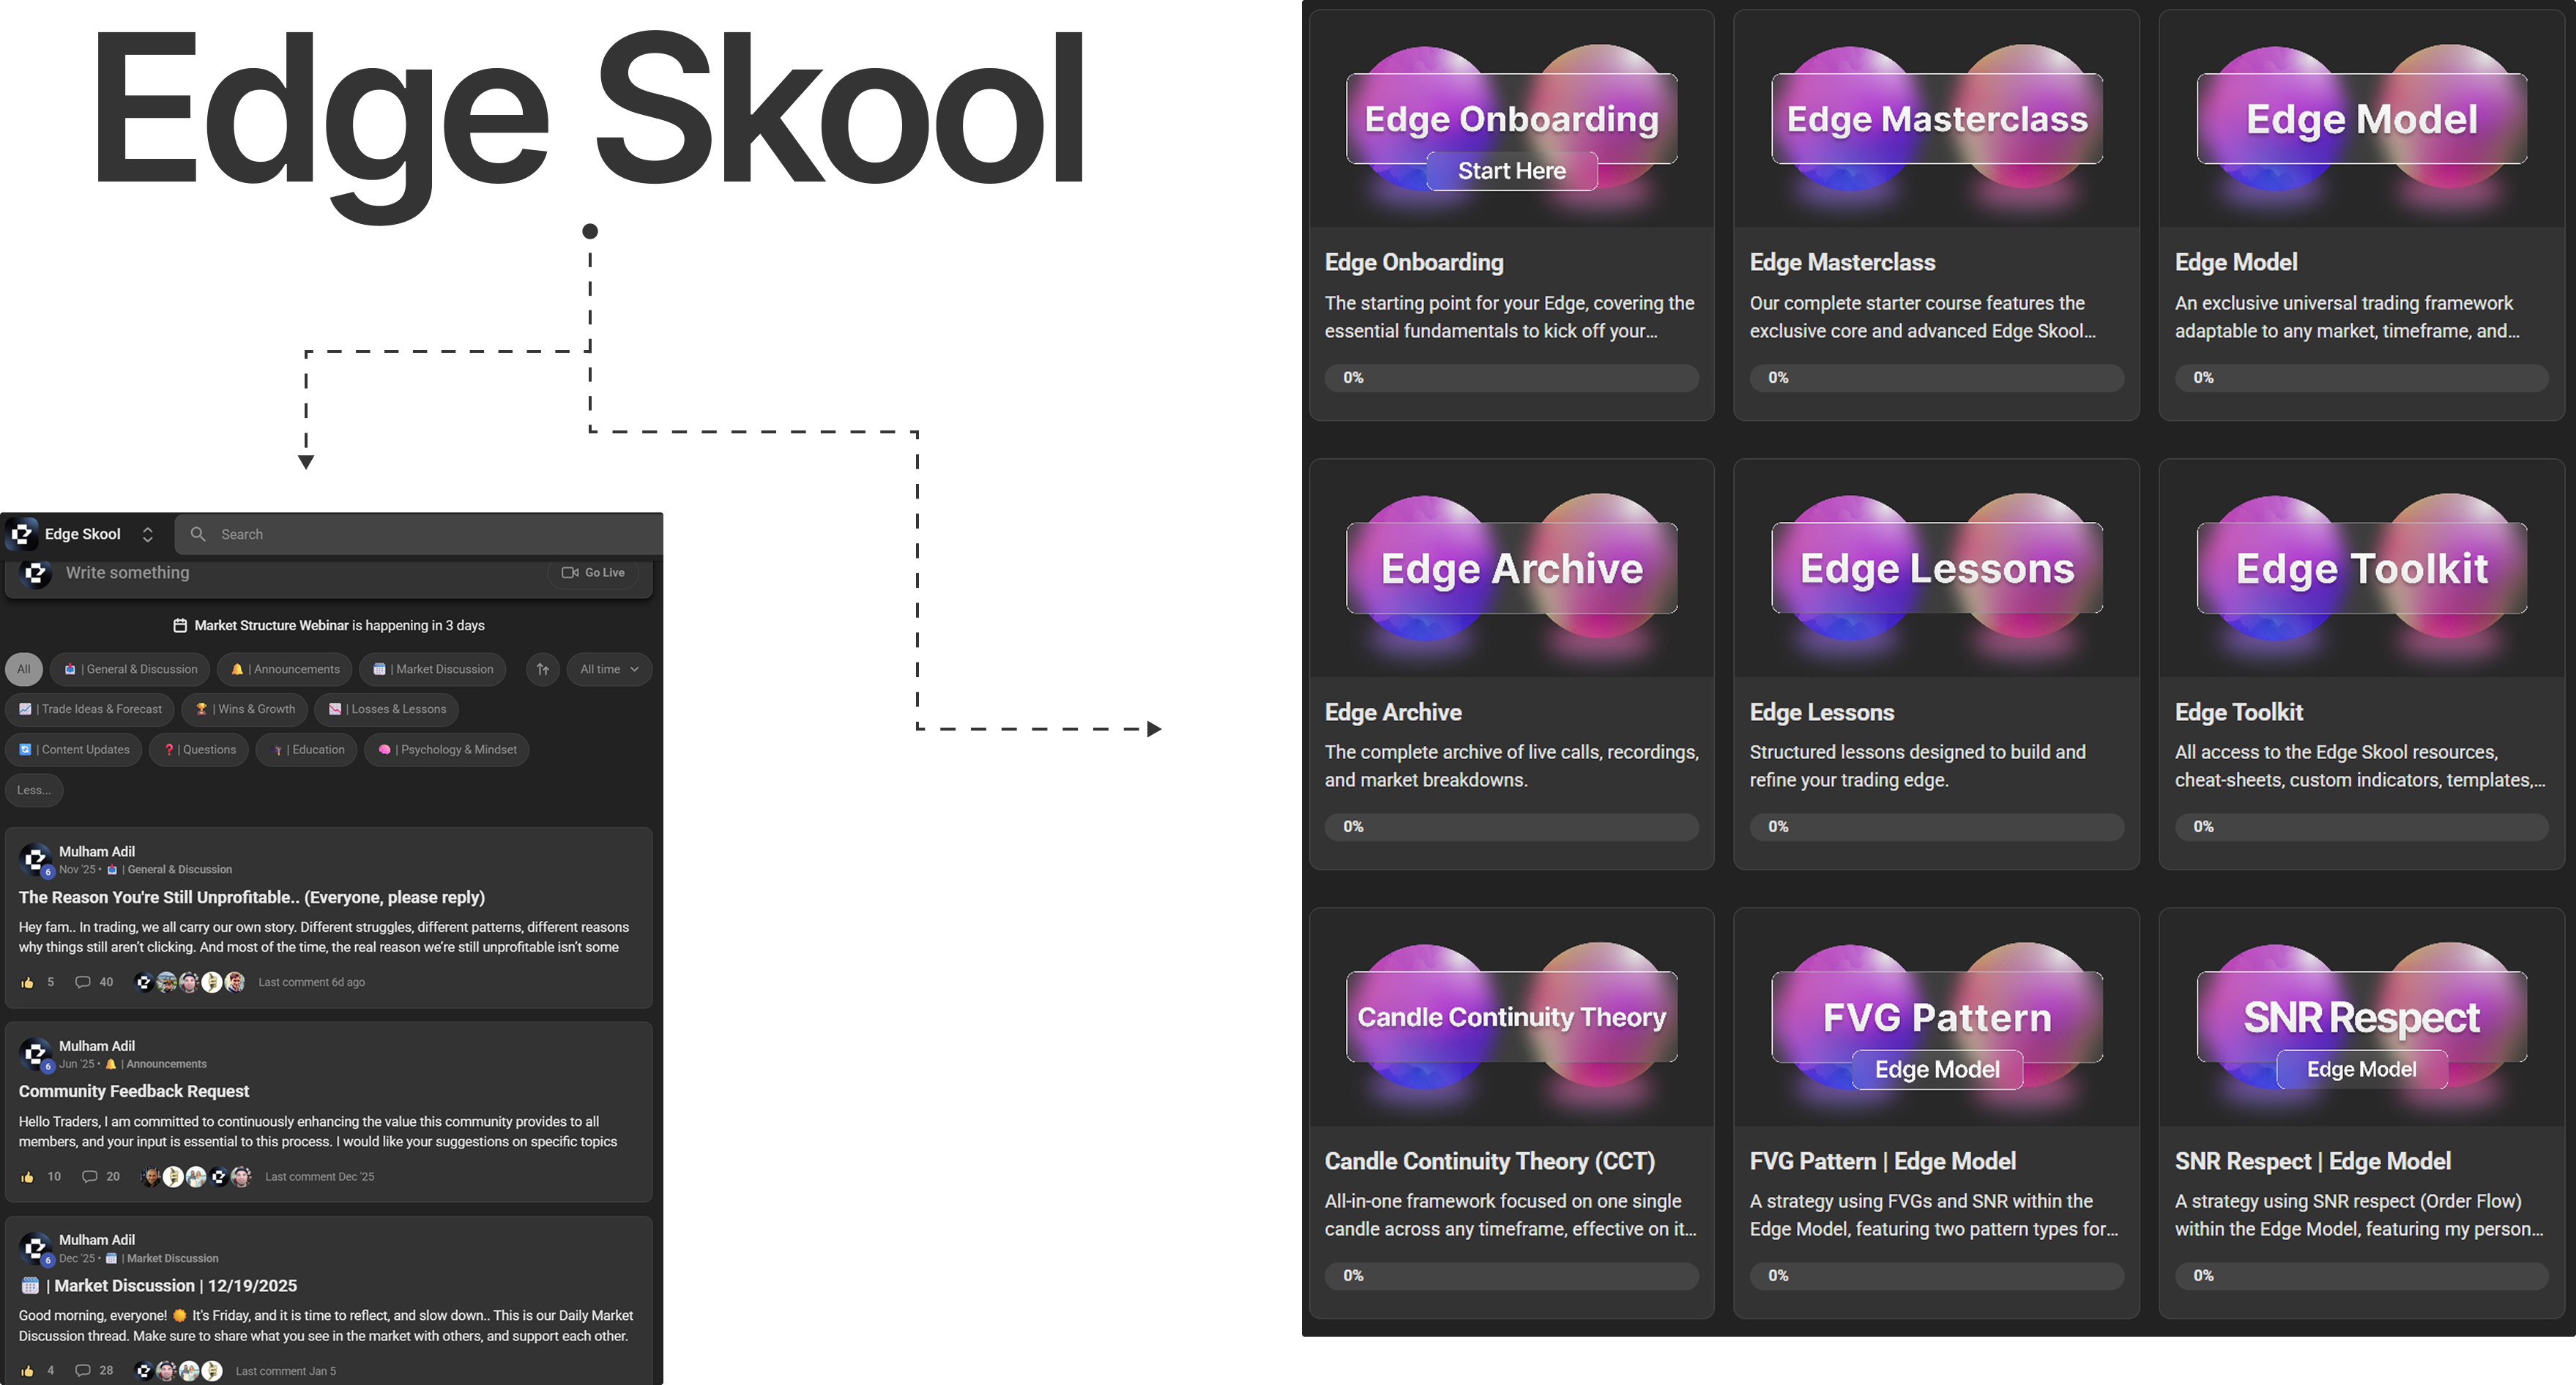Open comments on Still Unprofitable post

coord(83,982)
